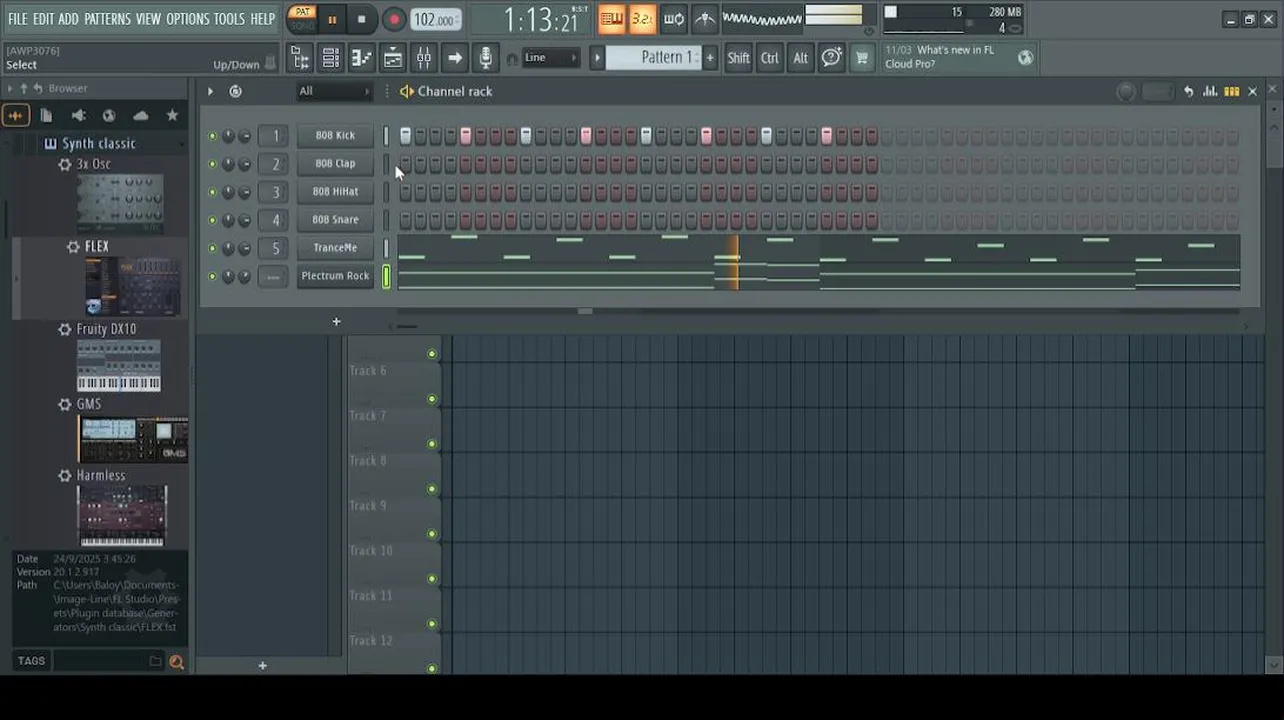Image resolution: width=1284 pixels, height=720 pixels.
Task: Click the Channel rack graph editor icon
Action: point(1210,91)
